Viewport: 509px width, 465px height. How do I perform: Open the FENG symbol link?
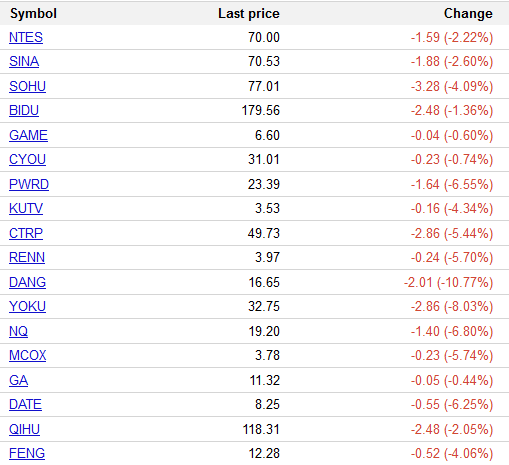(27, 454)
